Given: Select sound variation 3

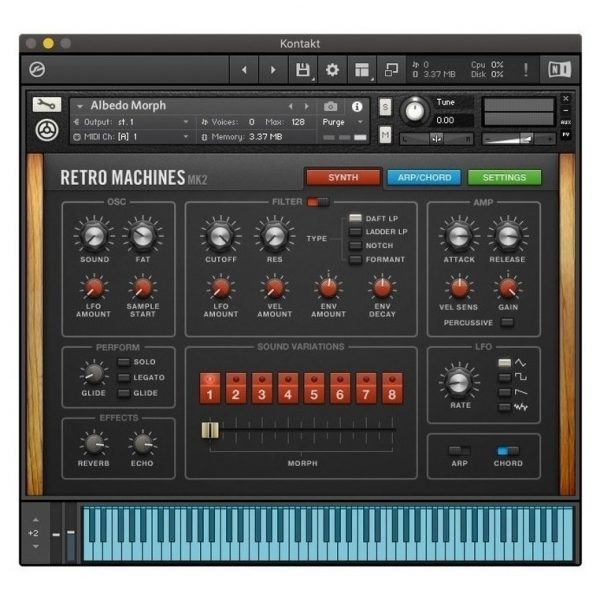Looking at the screenshot, I should coord(262,388).
